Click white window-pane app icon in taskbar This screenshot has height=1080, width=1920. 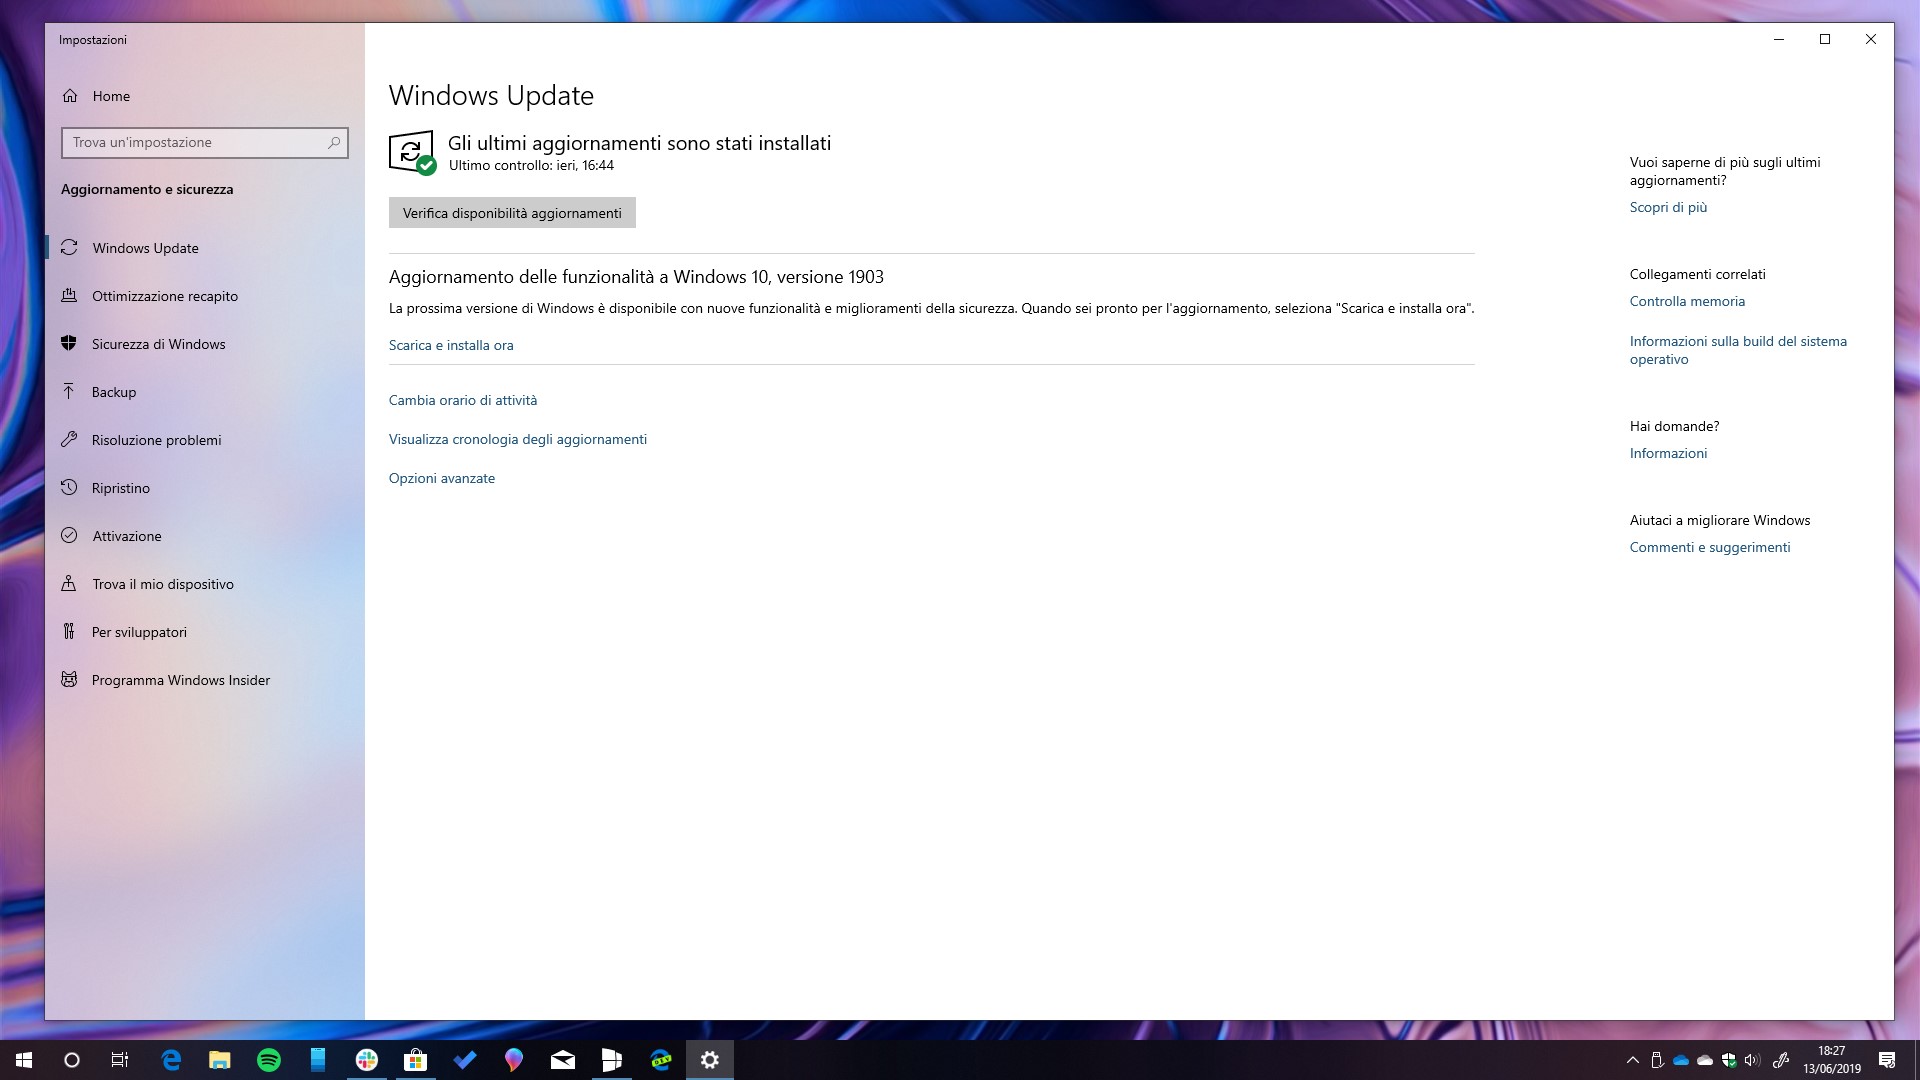tap(612, 1060)
